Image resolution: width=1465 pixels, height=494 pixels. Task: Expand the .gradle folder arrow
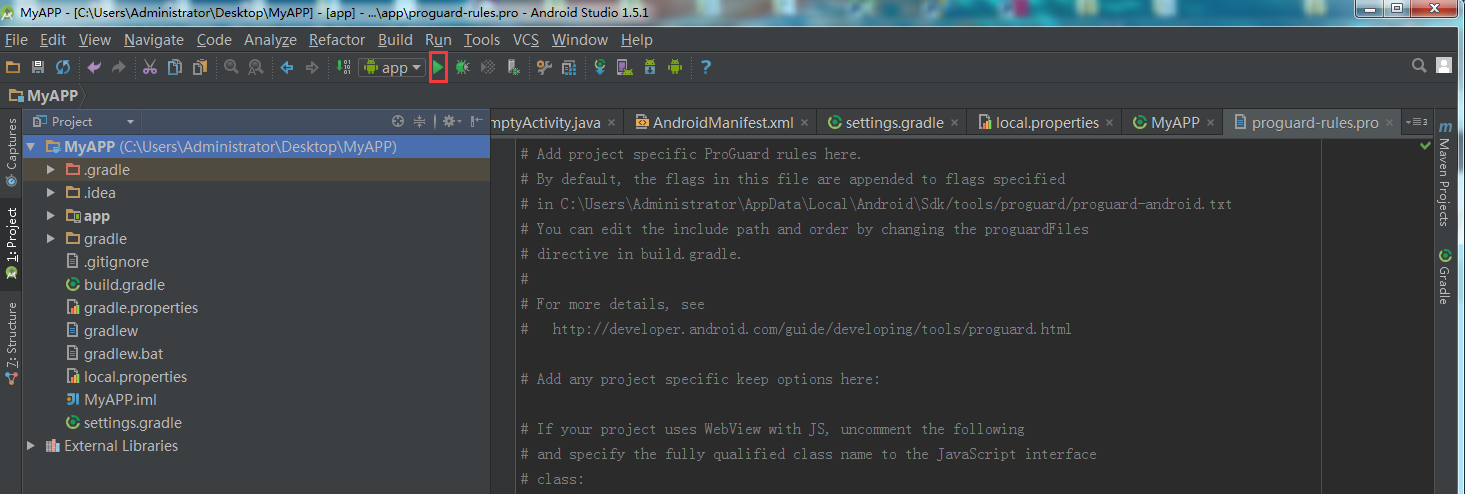pyautogui.click(x=51, y=170)
